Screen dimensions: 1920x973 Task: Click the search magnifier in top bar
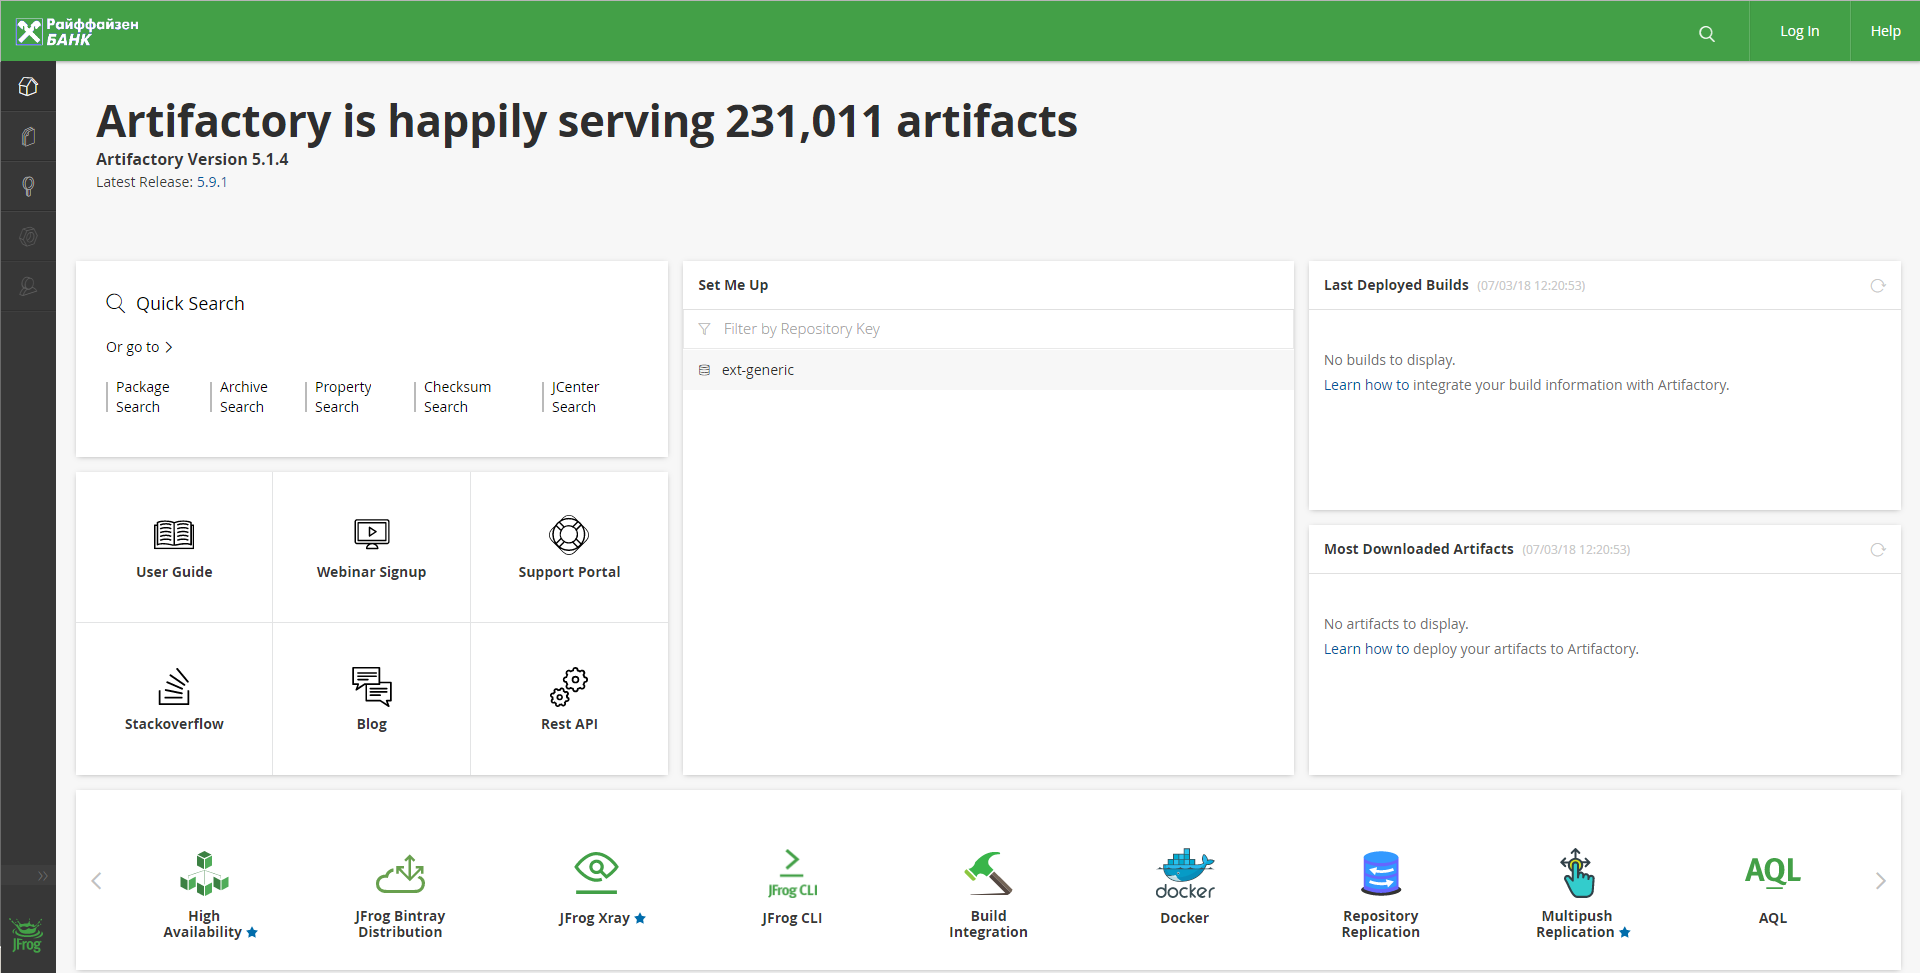(1707, 33)
